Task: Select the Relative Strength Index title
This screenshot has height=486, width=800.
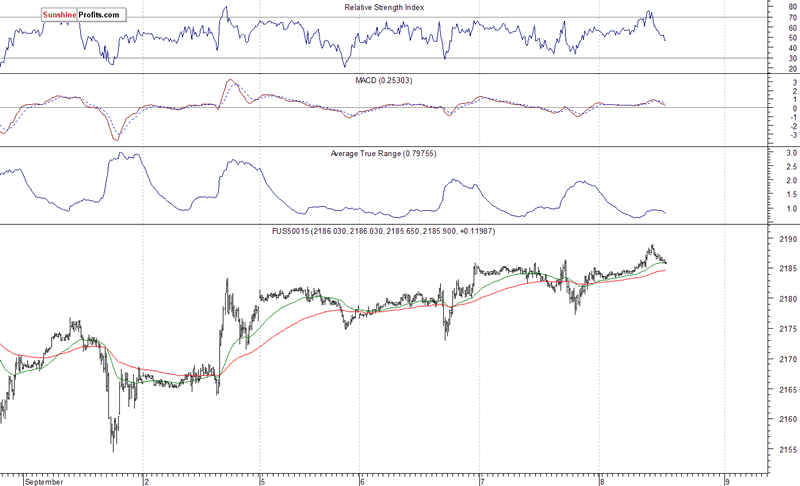Action: point(384,8)
